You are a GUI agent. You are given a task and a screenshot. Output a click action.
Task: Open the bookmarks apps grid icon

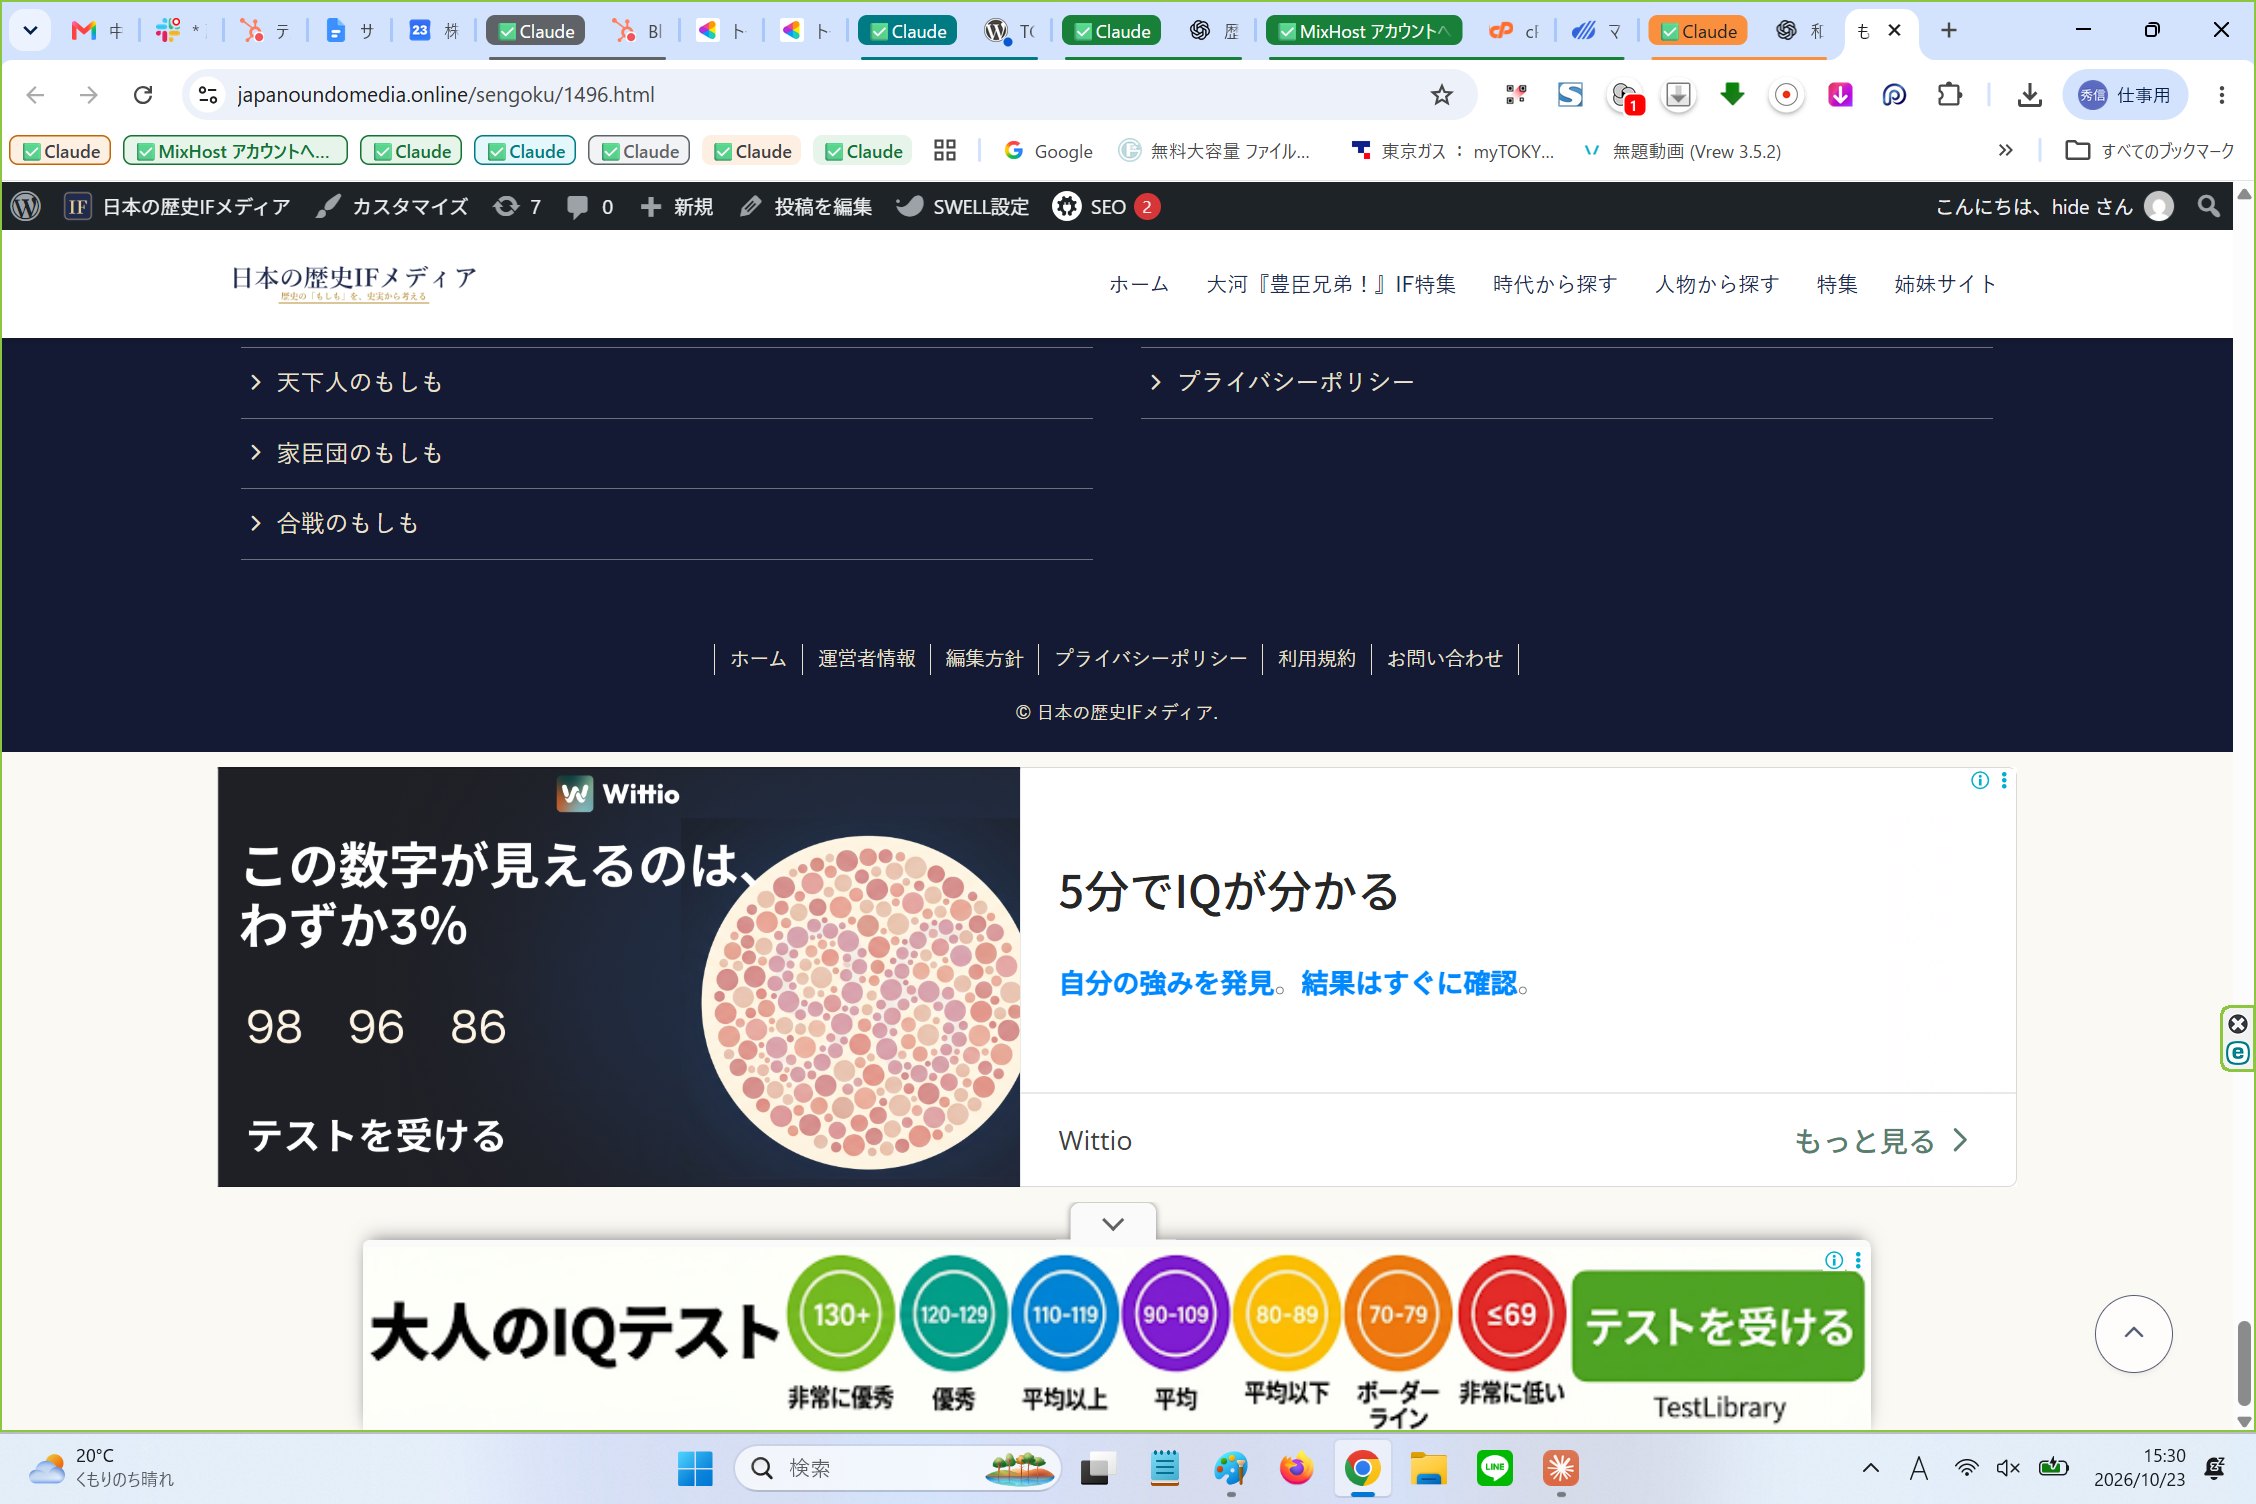coord(944,151)
